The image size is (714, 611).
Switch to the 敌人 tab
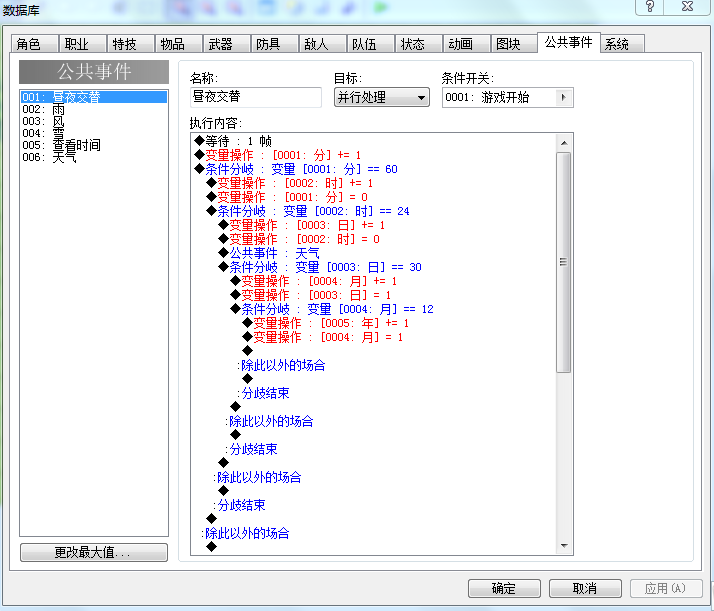click(x=323, y=44)
